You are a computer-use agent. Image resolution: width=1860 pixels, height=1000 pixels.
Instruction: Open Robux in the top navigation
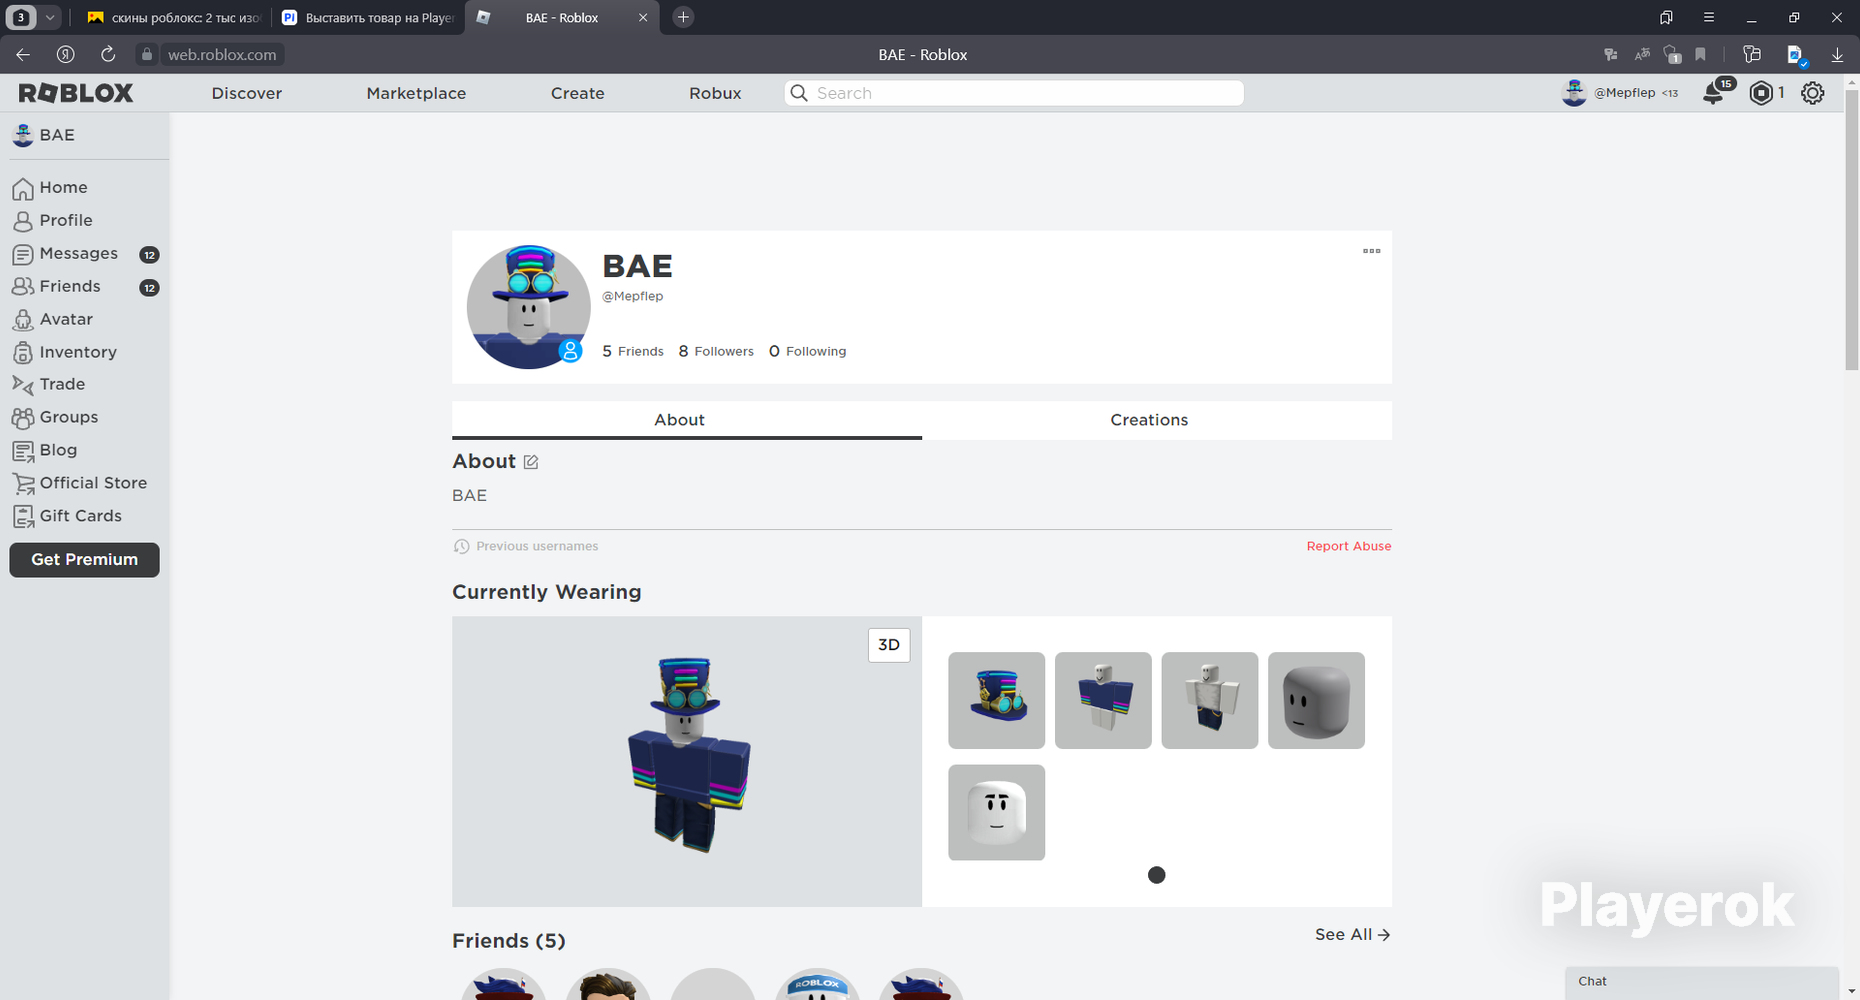coord(715,93)
